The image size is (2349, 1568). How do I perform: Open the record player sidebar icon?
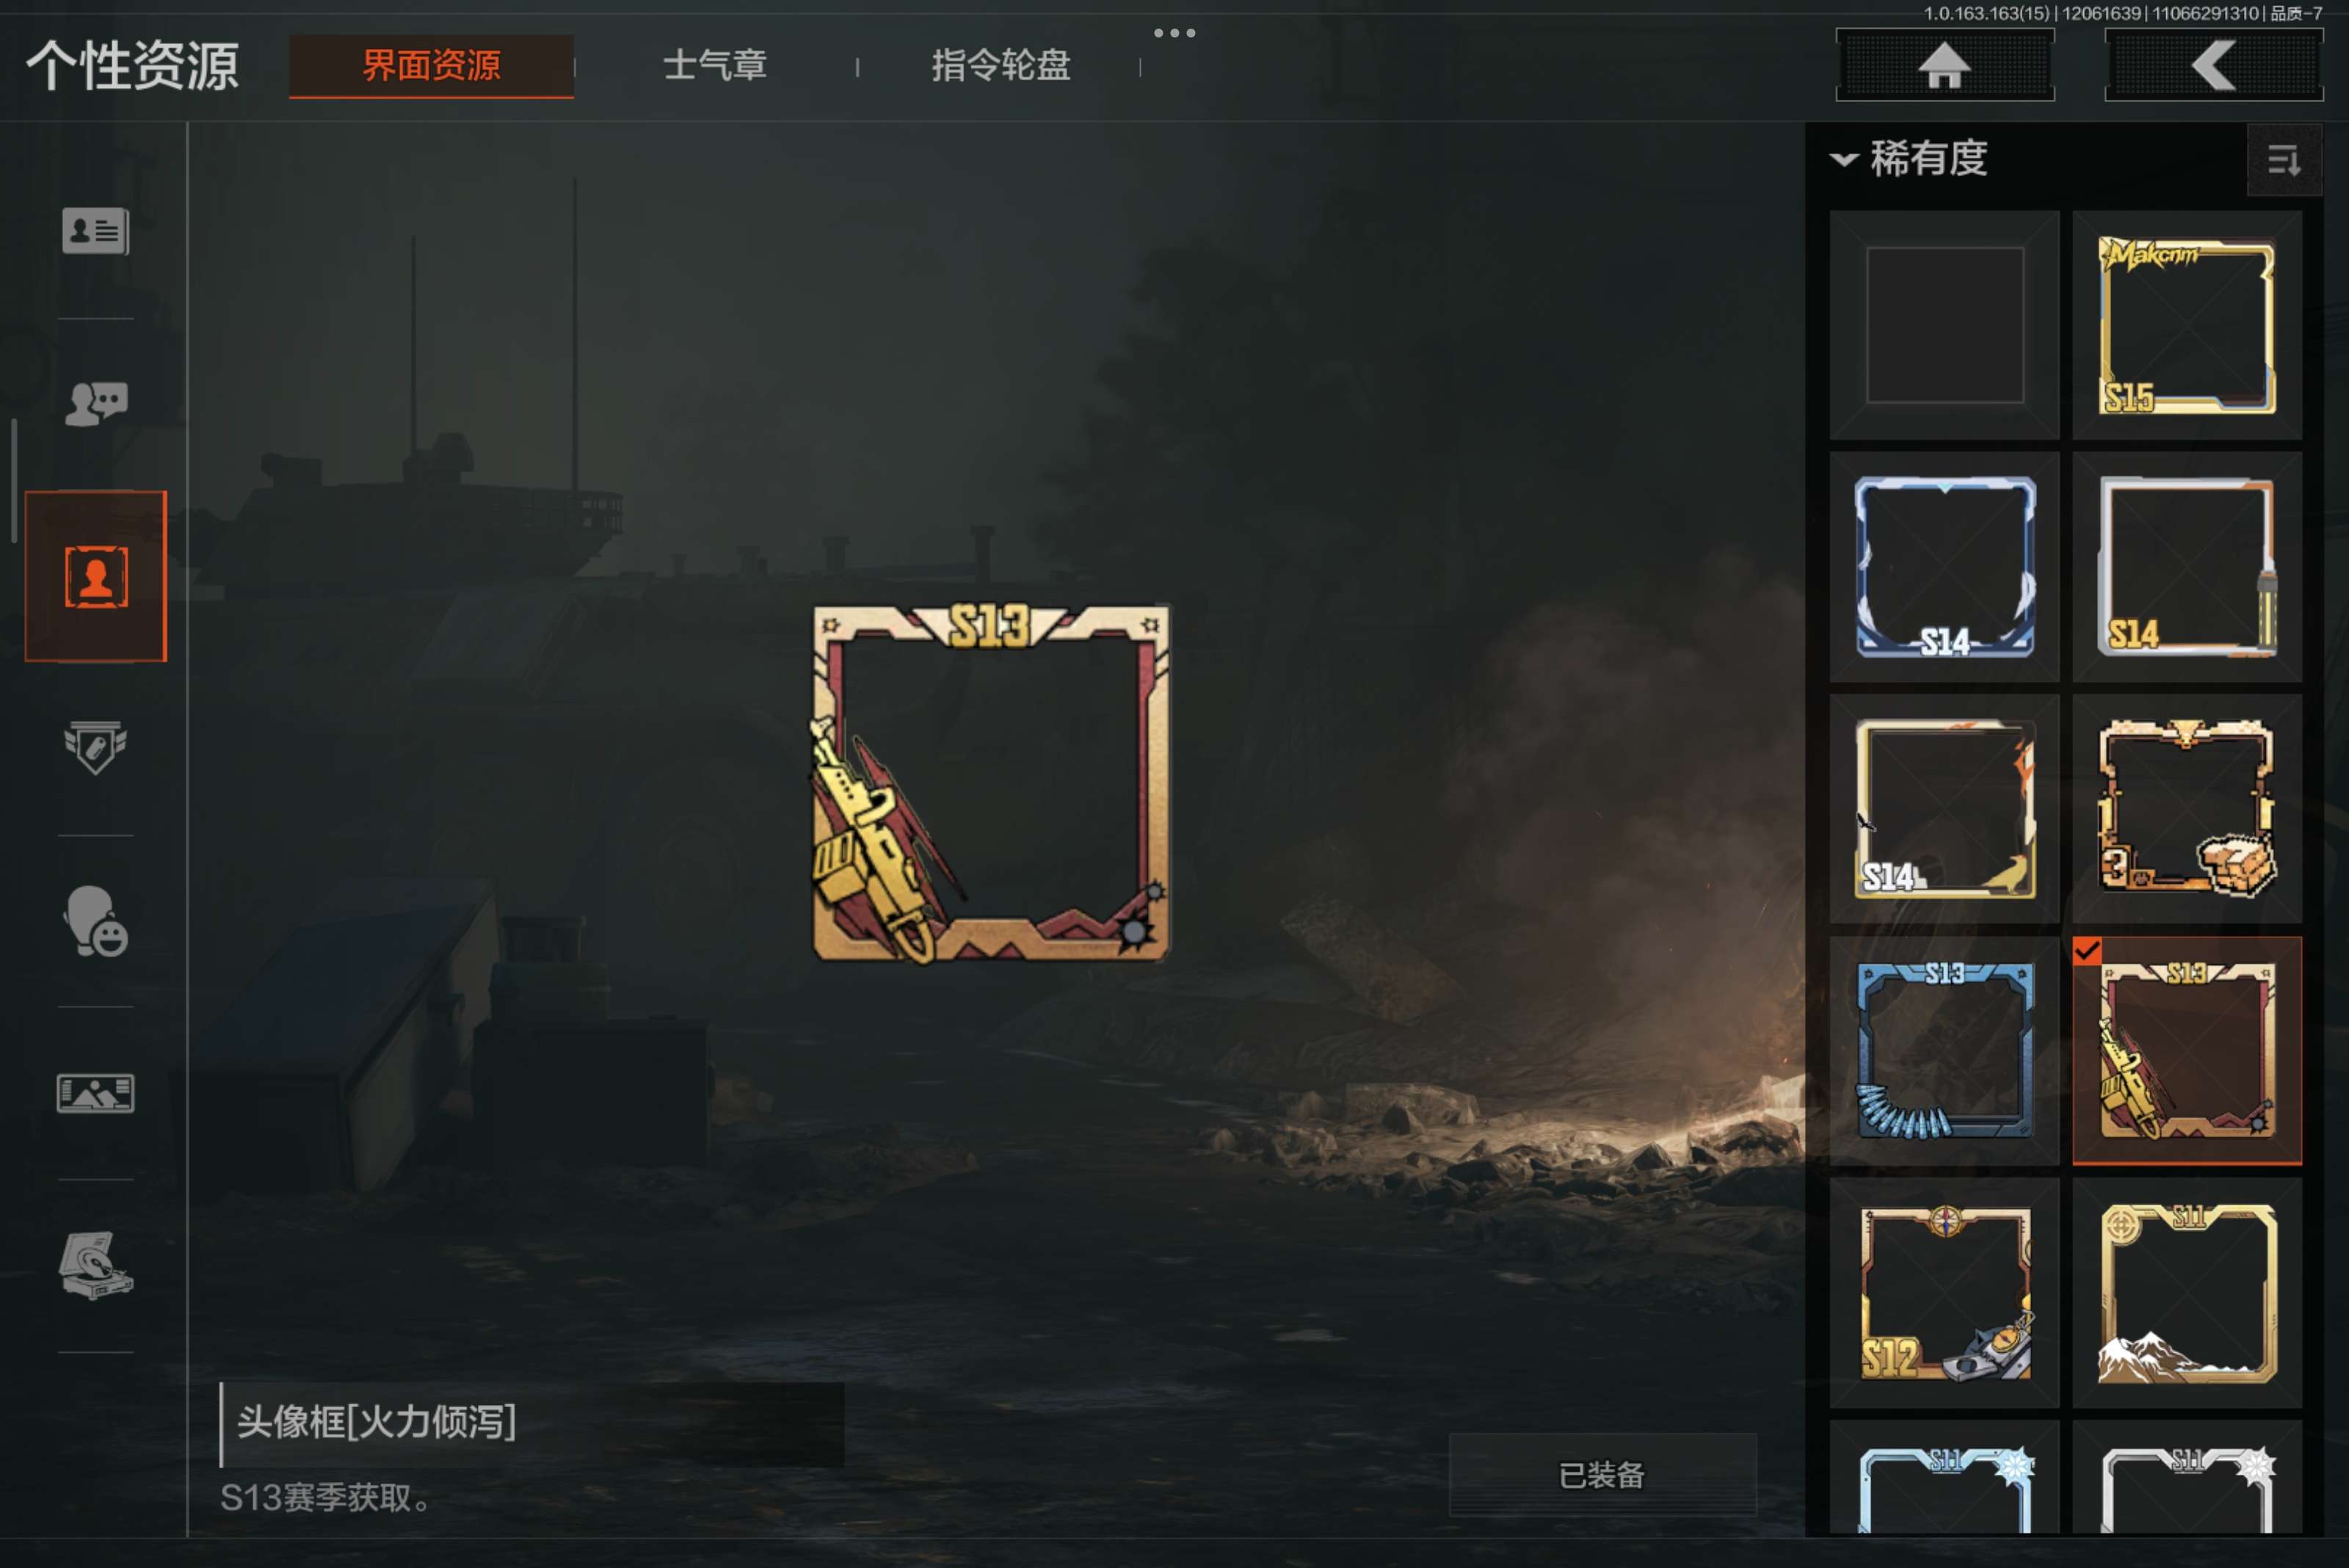click(96, 1265)
